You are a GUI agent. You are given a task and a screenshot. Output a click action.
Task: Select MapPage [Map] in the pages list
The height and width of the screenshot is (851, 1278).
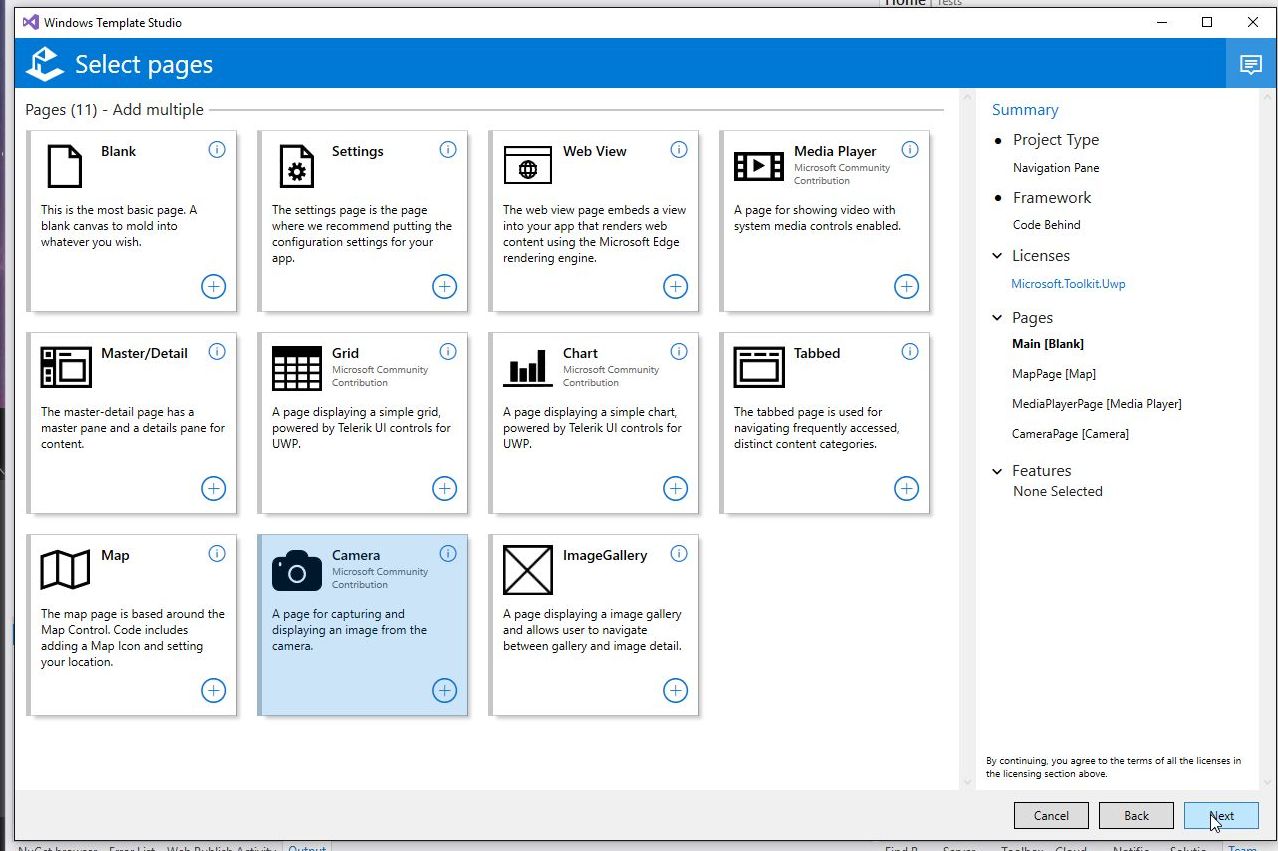1053,374
